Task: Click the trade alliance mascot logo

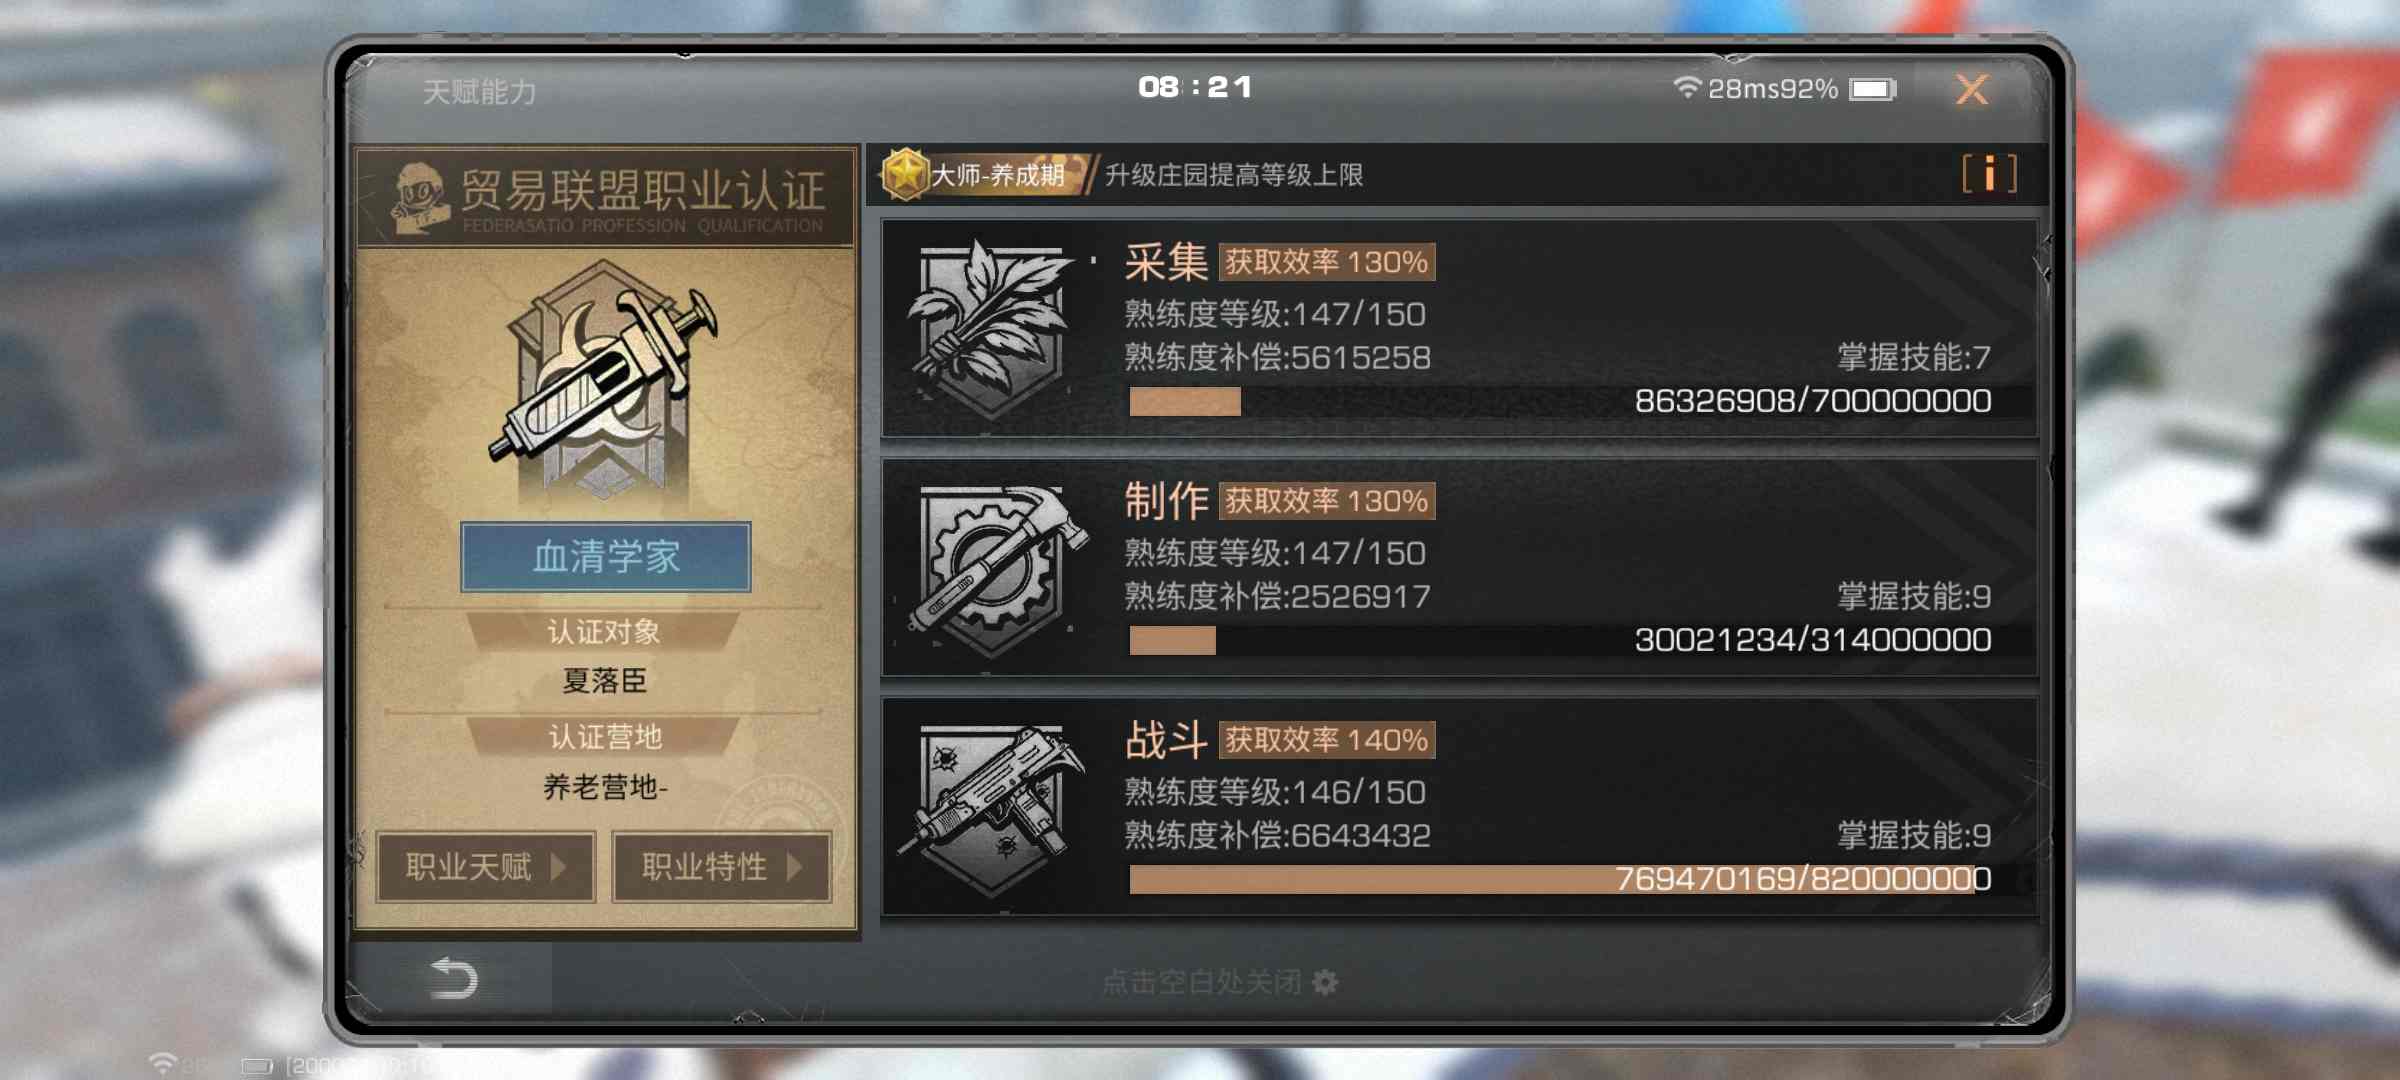Action: pos(417,198)
